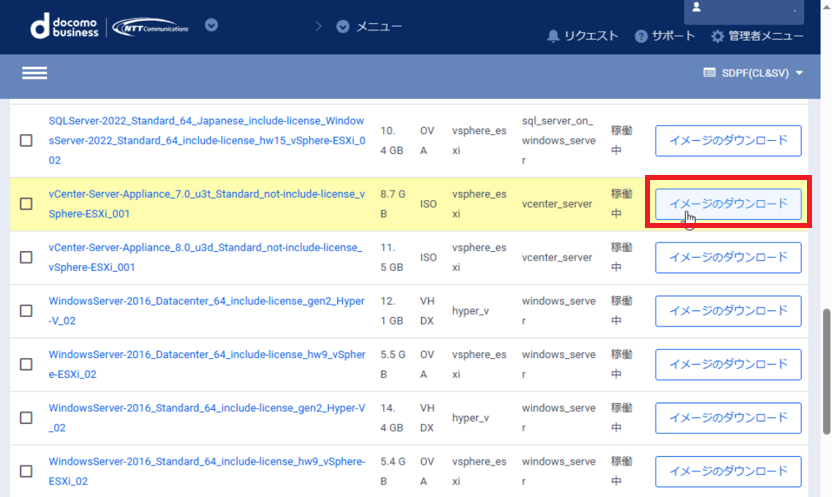Tick checkbox for WindowsServer-2016 Standard hw9 vSphere row
The height and width of the screenshot is (497, 832).
(x=26, y=471)
